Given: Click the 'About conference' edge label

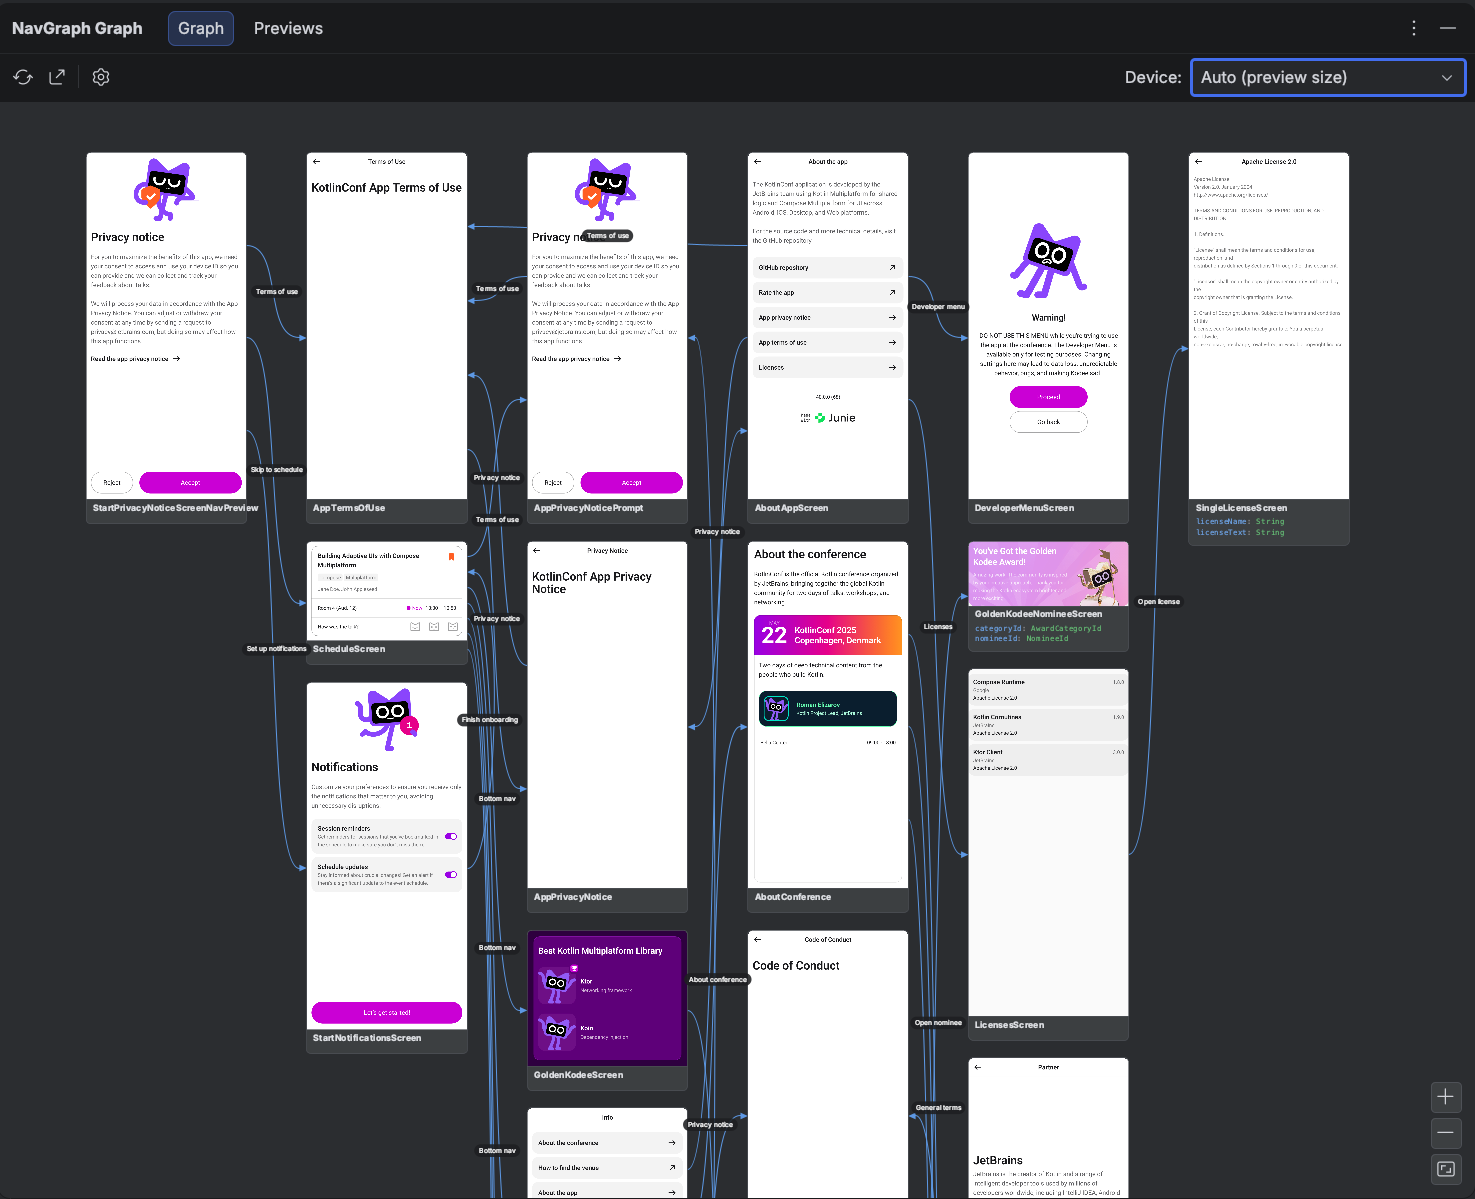Looking at the screenshot, I should tap(718, 979).
